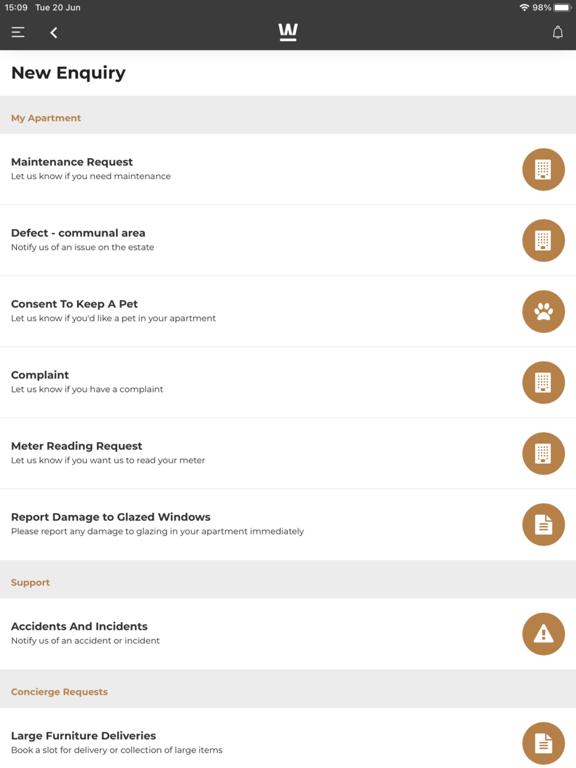The height and width of the screenshot is (768, 576).
Task: Select Meter Reading Request item
Action: point(288,454)
